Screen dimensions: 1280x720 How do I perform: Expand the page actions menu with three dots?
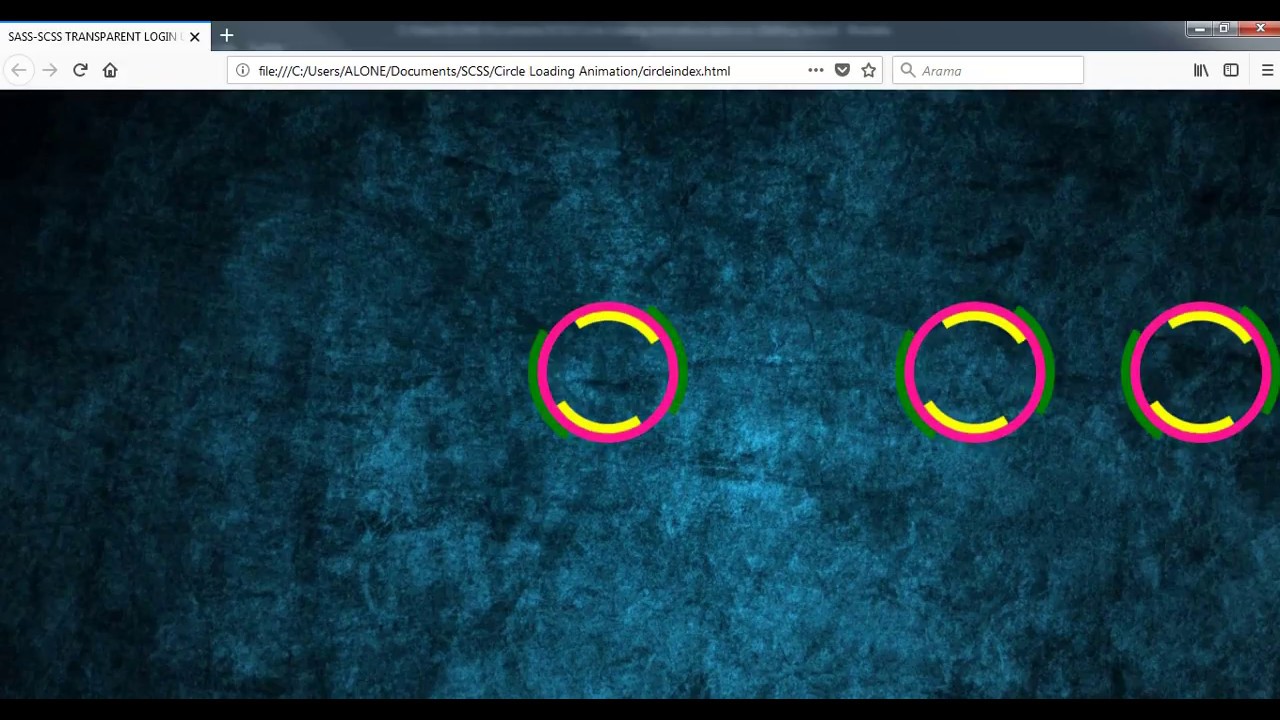[815, 70]
